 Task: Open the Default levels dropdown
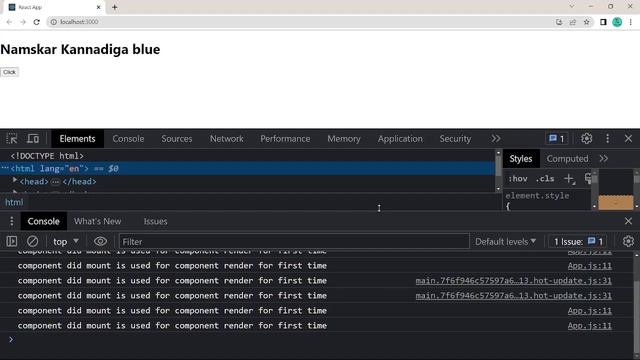coord(505,242)
